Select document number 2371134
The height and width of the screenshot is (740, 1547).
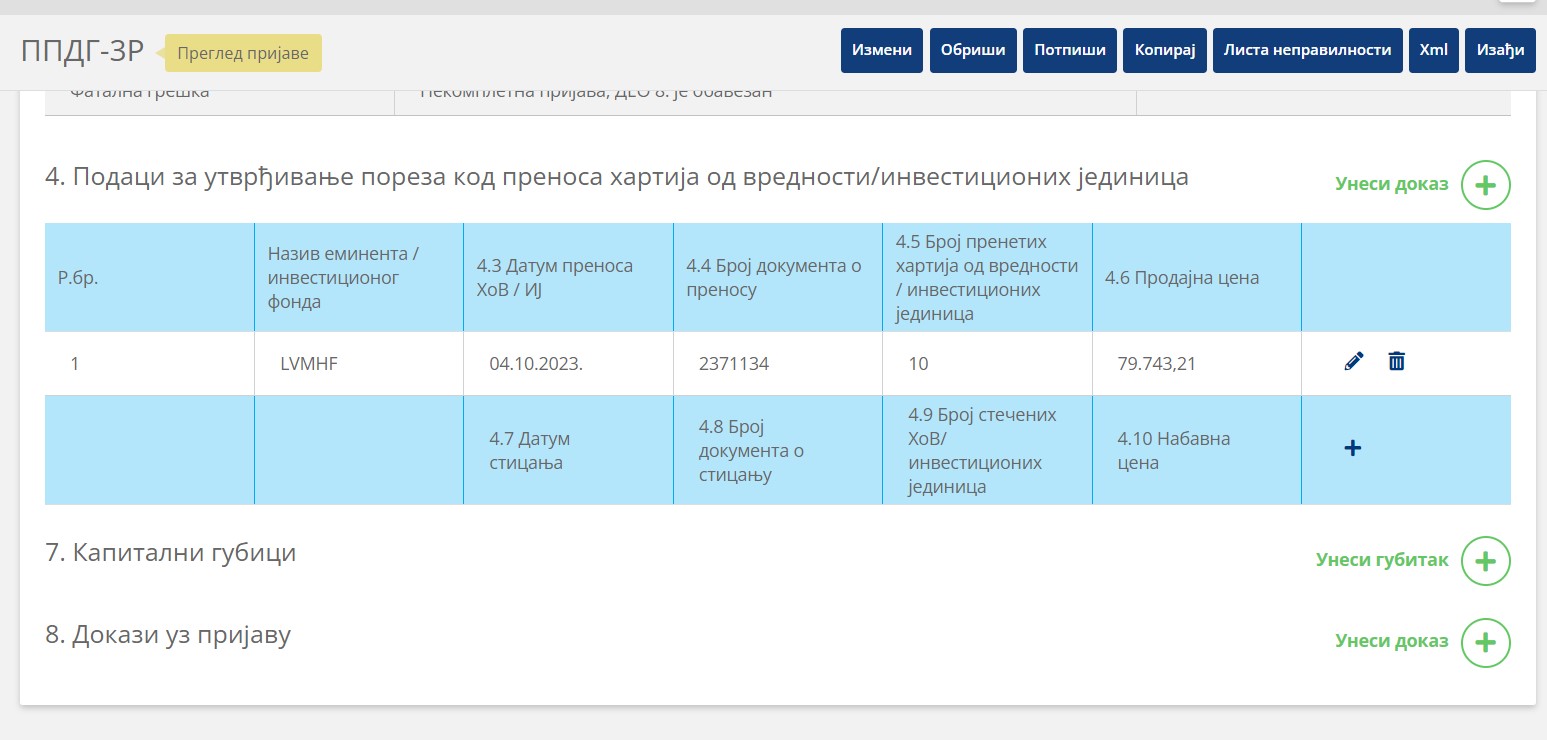pos(778,364)
